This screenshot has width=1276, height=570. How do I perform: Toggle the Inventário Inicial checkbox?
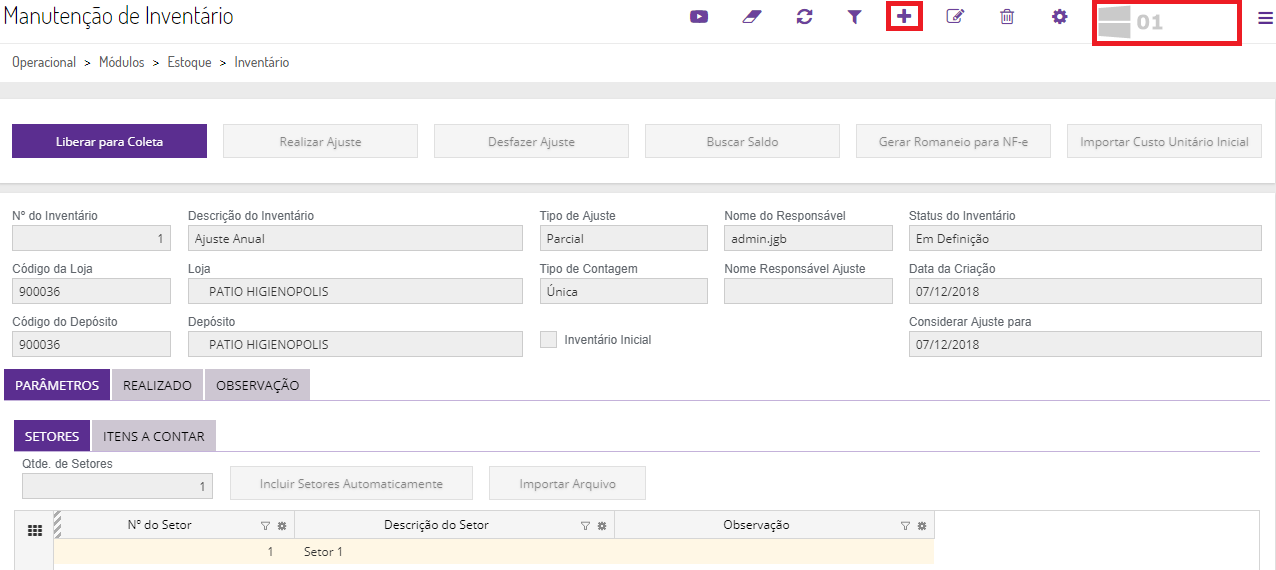tap(548, 339)
